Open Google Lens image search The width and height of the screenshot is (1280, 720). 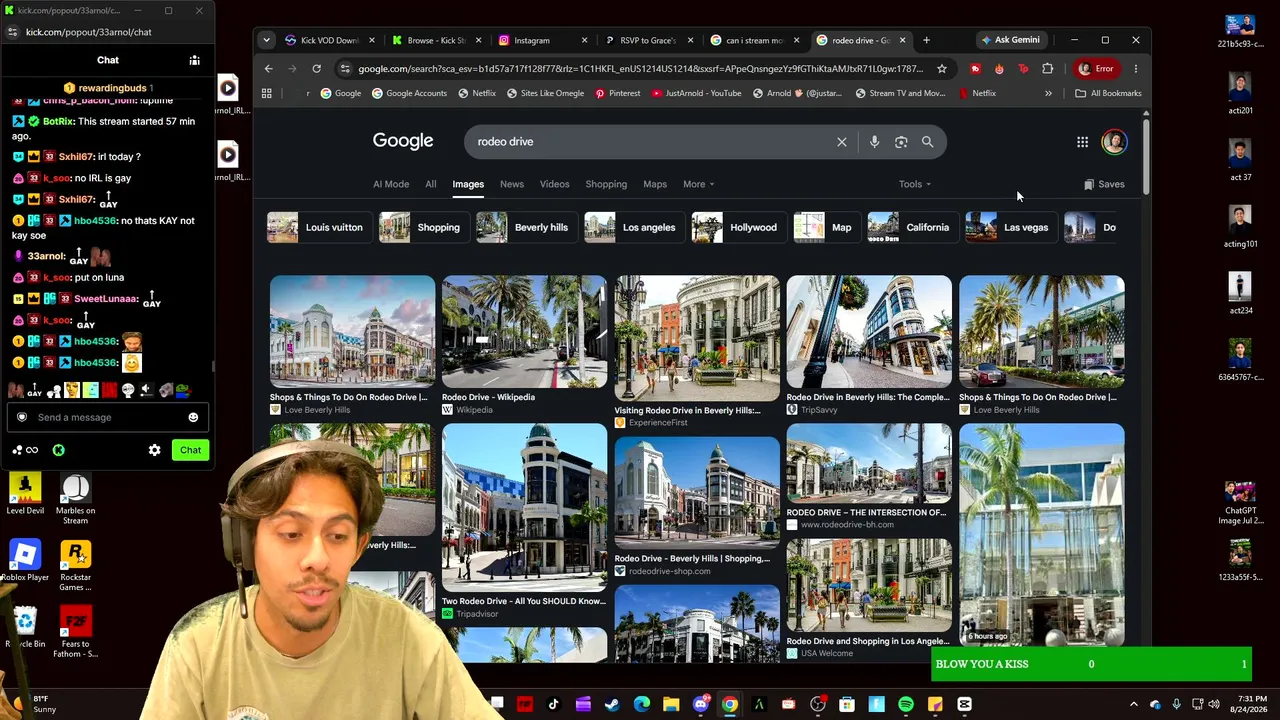[901, 142]
